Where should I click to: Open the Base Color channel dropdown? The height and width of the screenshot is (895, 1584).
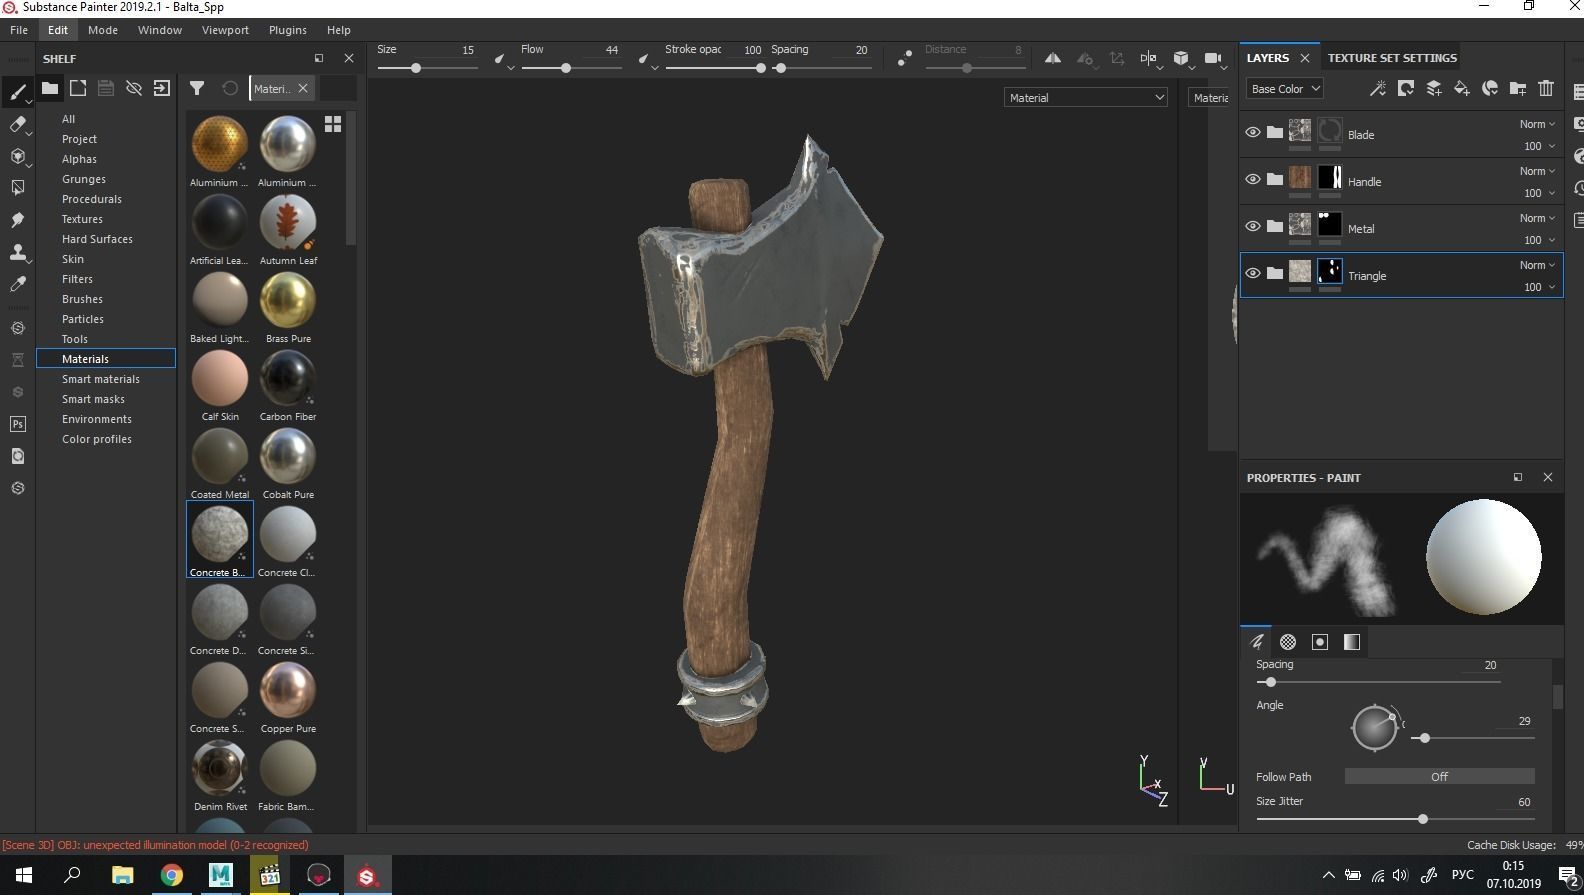coord(1285,88)
